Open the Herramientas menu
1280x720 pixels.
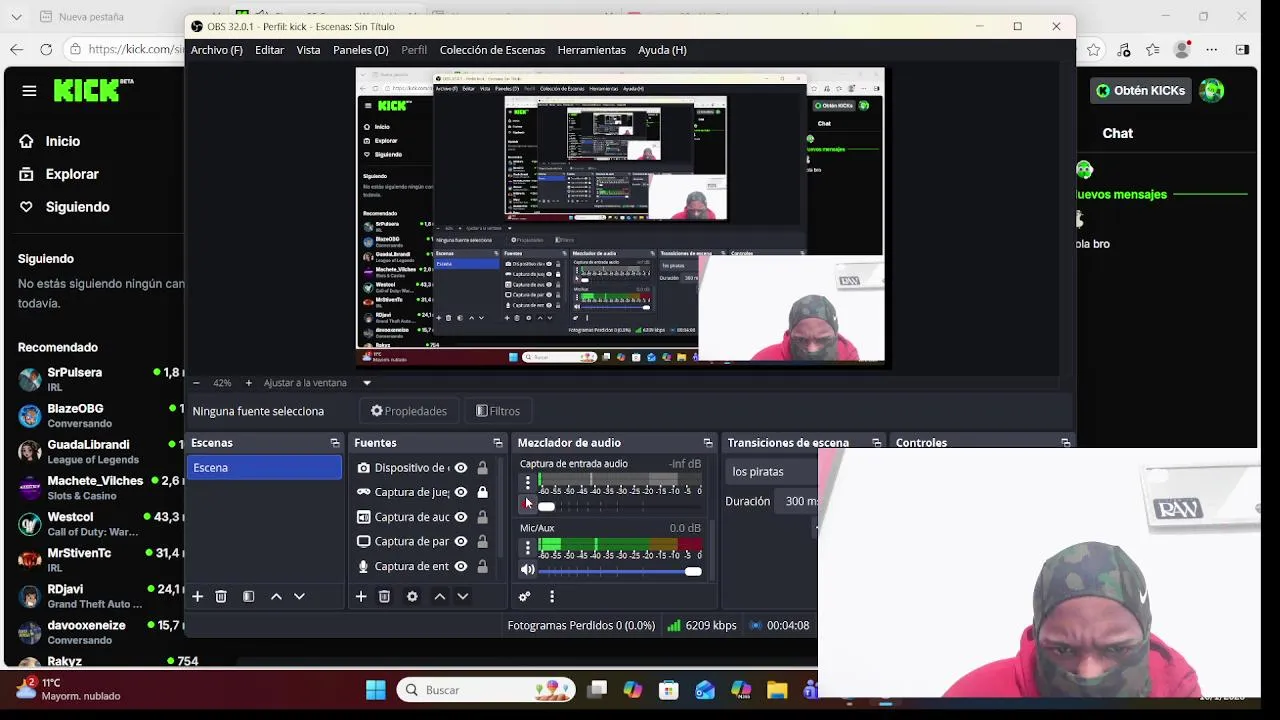(x=591, y=50)
